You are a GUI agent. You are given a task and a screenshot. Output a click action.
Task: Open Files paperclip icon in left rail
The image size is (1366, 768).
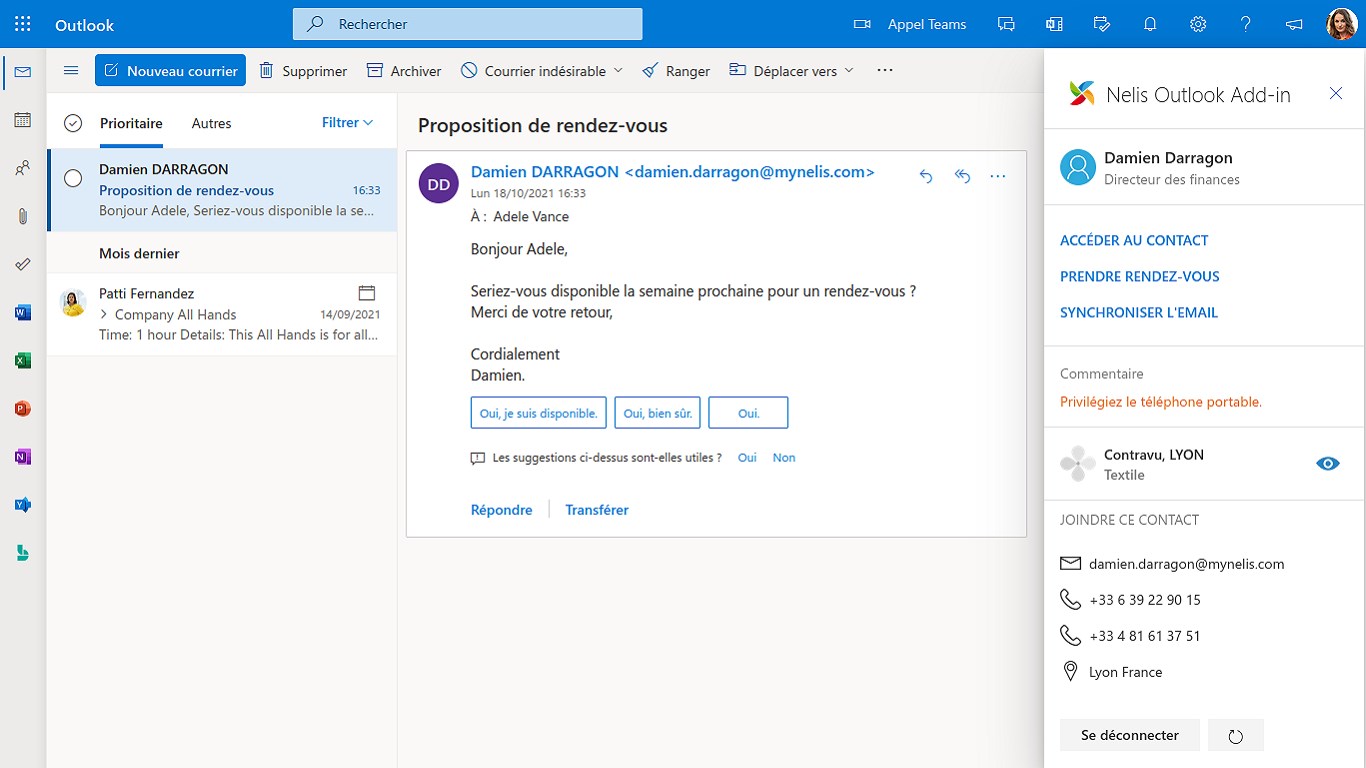[x=23, y=216]
